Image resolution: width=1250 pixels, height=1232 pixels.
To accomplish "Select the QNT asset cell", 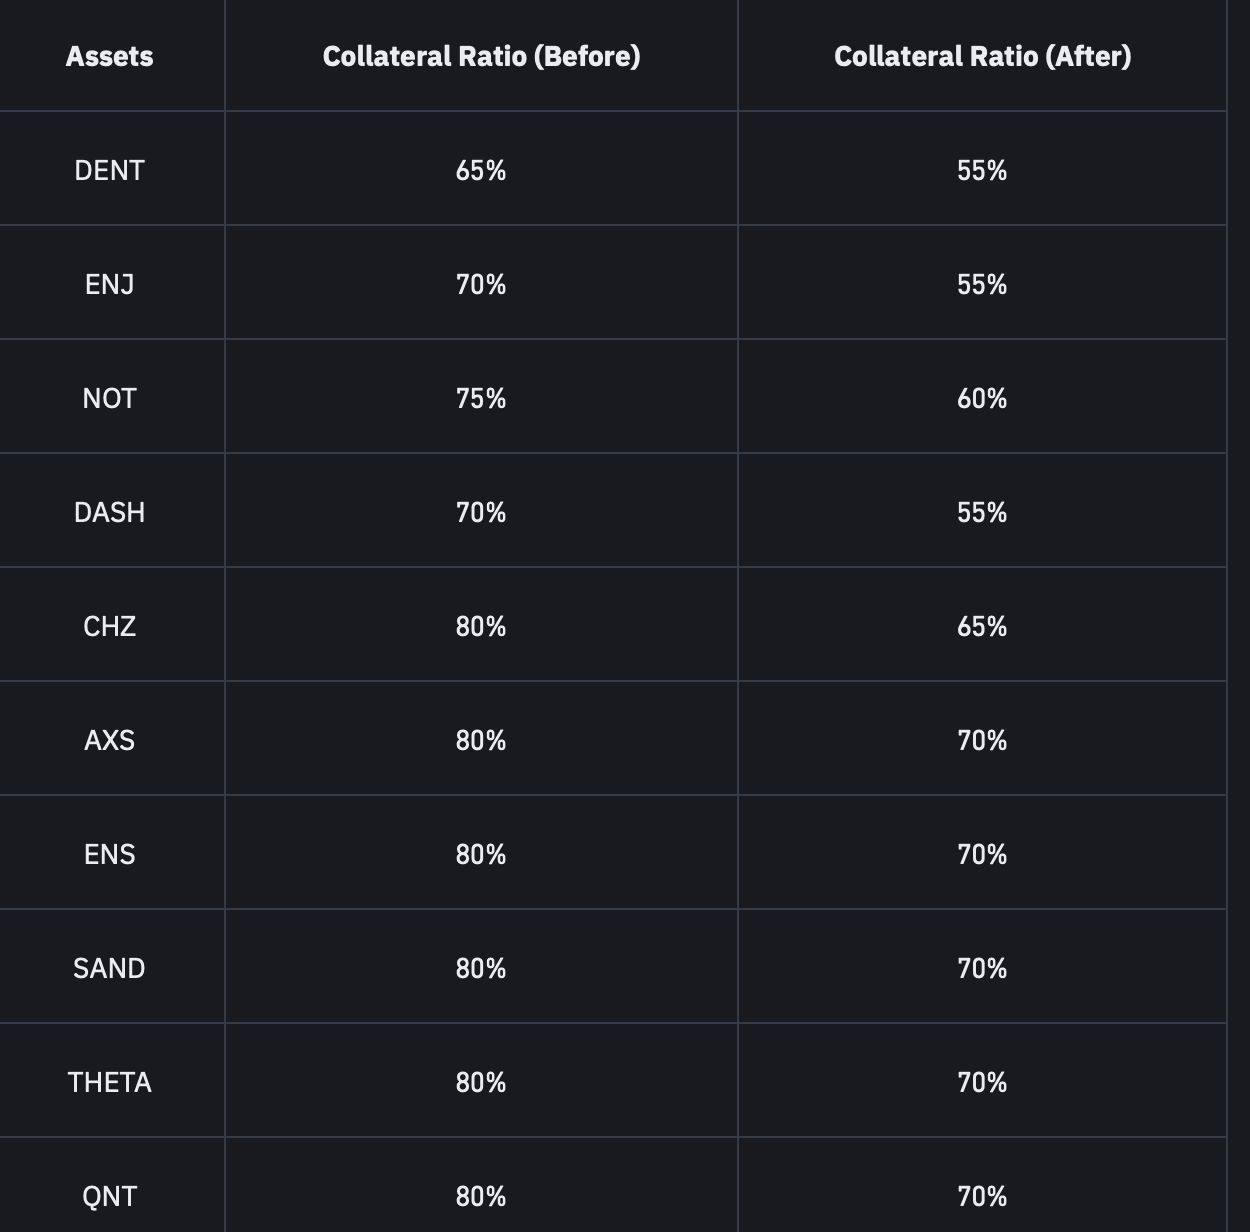I will point(109,1196).
